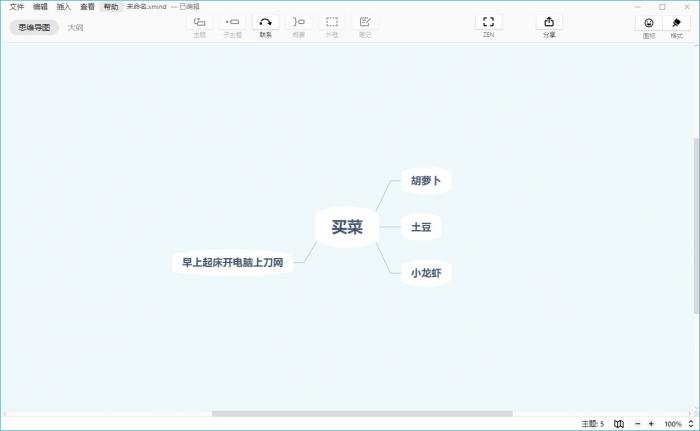Open the 帮助 (Help) menu

tap(111, 6)
